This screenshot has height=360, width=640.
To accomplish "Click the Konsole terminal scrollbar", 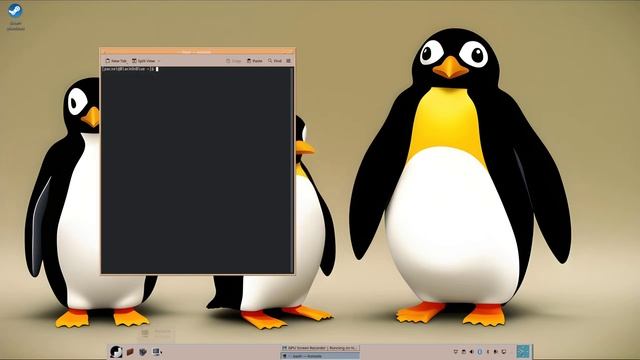I will click(x=292, y=170).
